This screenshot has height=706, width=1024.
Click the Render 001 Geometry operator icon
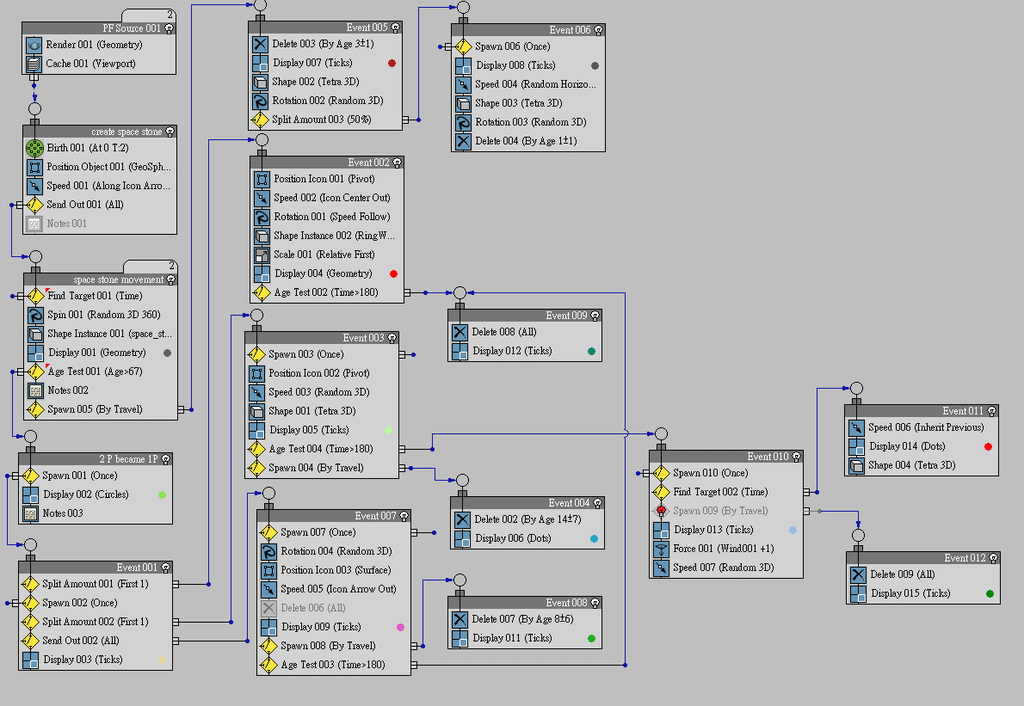coord(34,45)
